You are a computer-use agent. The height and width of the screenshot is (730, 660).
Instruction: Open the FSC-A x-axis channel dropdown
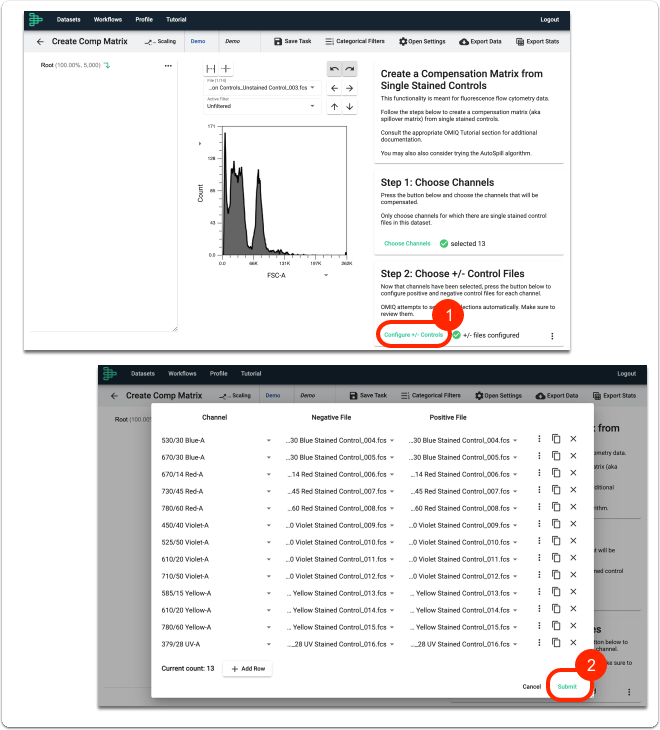pos(297,276)
